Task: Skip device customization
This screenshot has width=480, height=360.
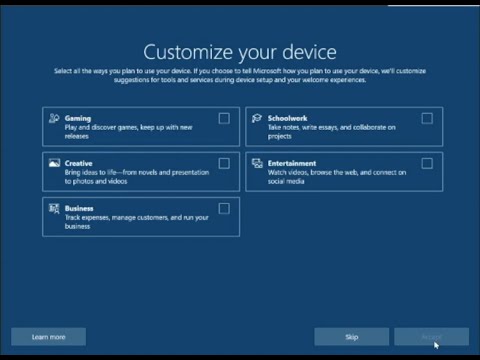Action: [x=351, y=337]
